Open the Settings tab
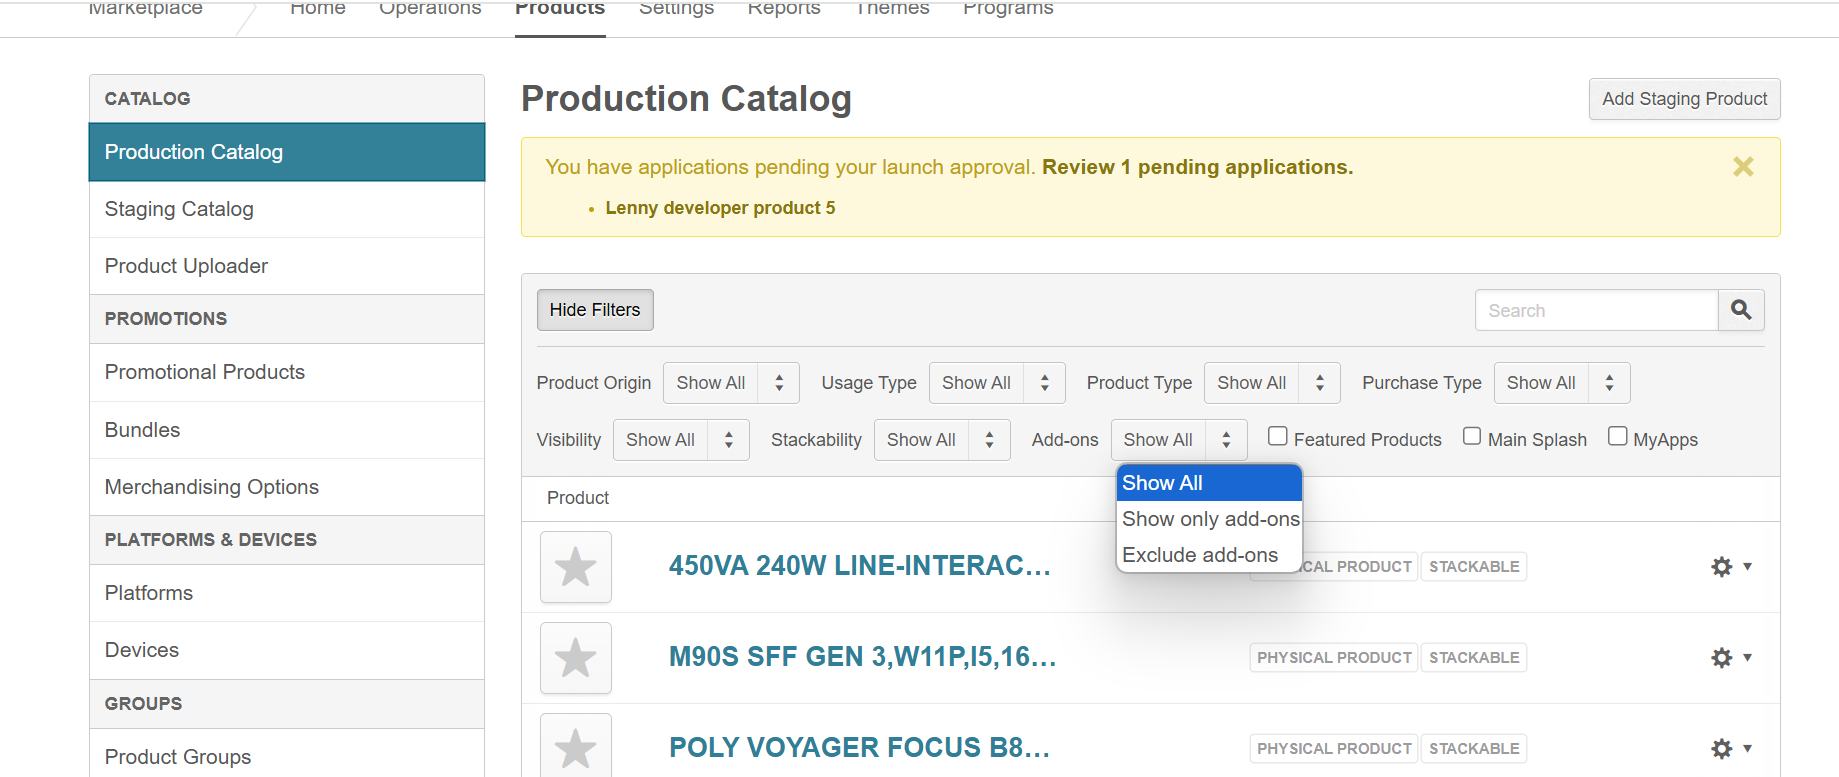The width and height of the screenshot is (1839, 777). point(676,9)
